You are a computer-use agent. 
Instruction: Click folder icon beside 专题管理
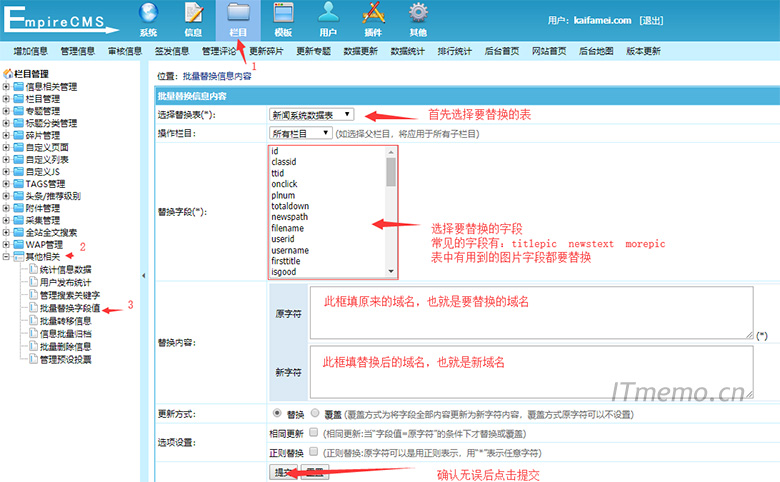coord(18,110)
